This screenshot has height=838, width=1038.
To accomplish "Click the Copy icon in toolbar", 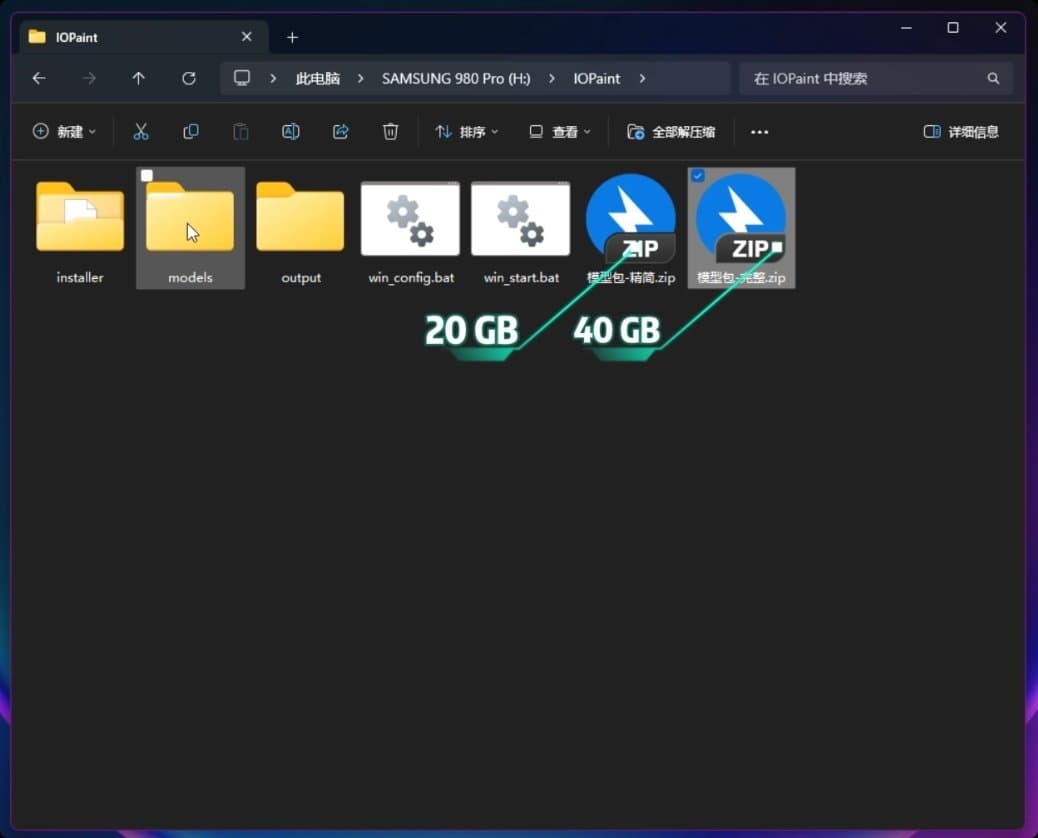I will click(x=191, y=132).
